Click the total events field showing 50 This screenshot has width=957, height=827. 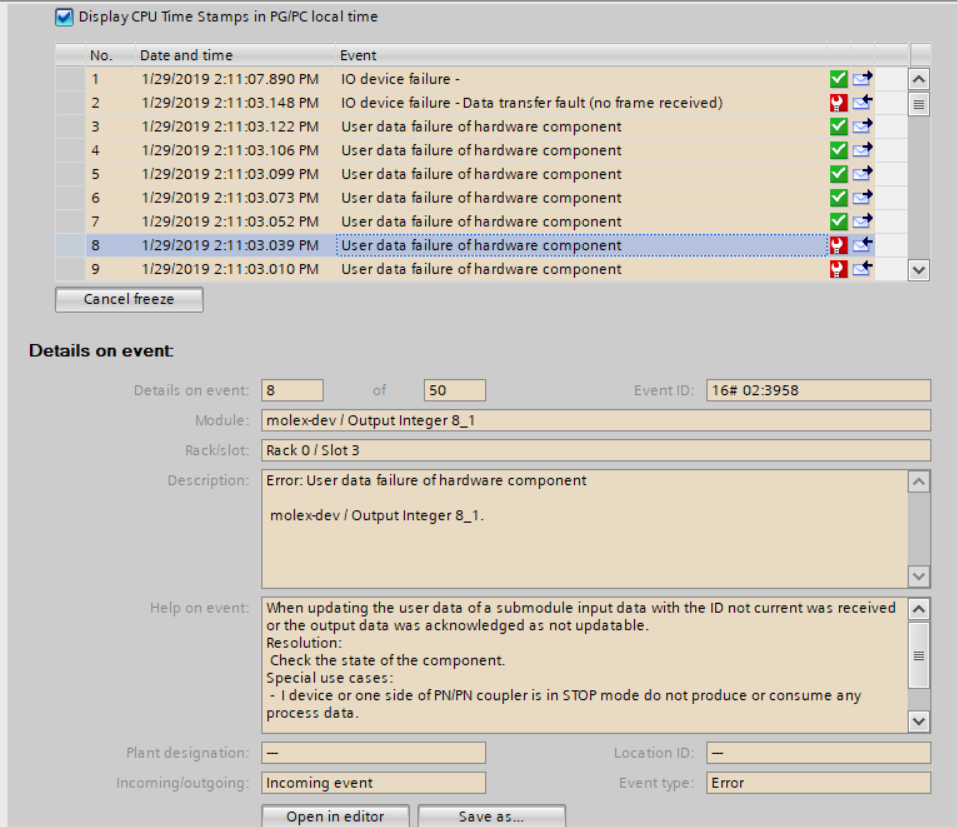point(455,391)
